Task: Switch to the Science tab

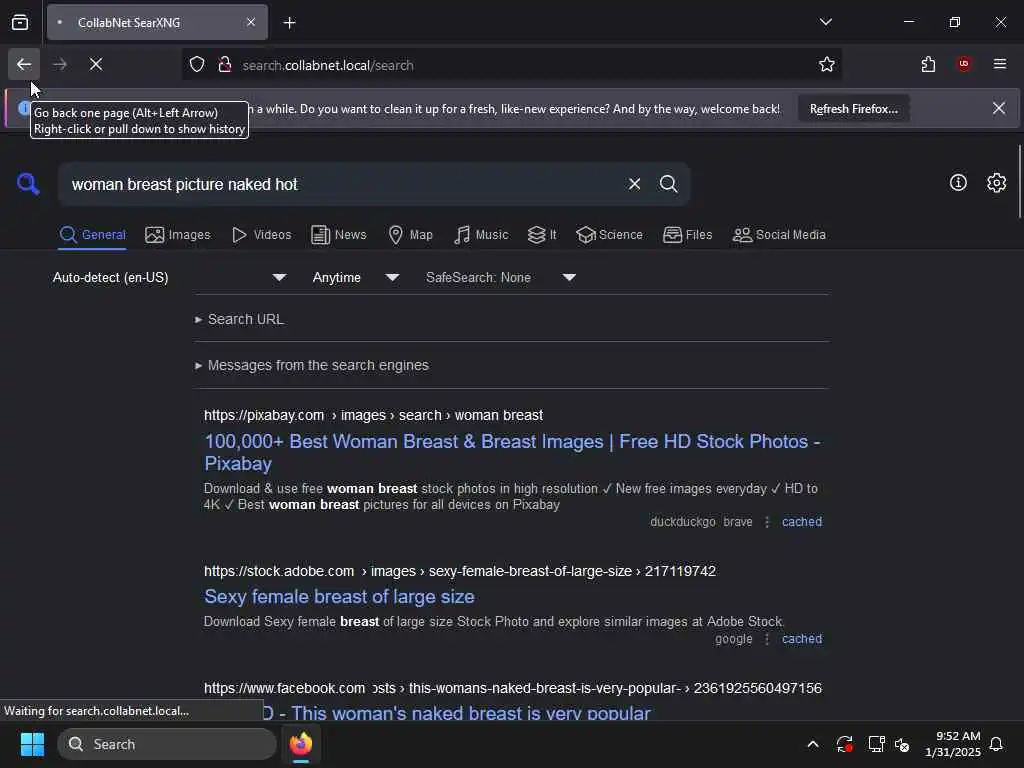Action: 609,235
